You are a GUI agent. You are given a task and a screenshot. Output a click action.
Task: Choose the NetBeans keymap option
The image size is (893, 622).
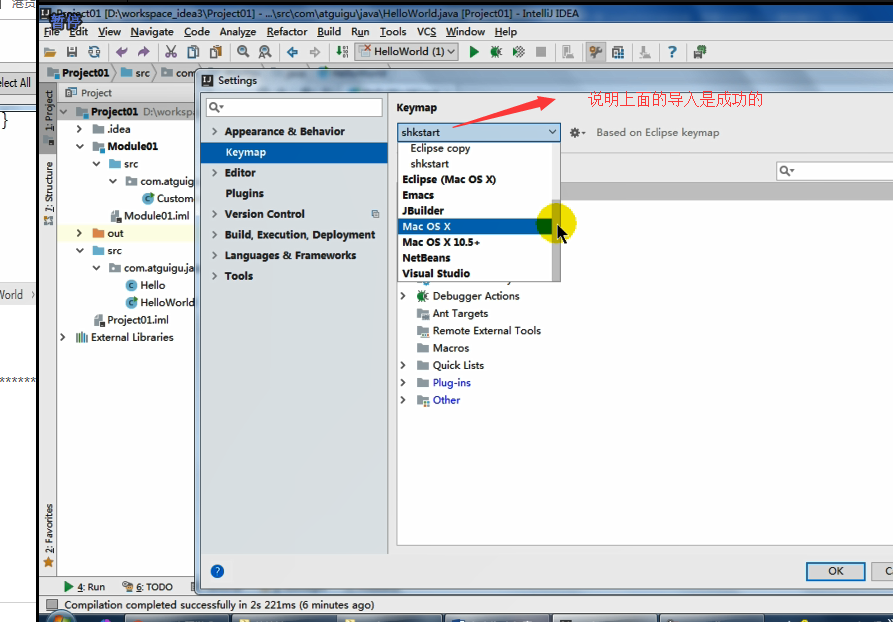point(475,258)
